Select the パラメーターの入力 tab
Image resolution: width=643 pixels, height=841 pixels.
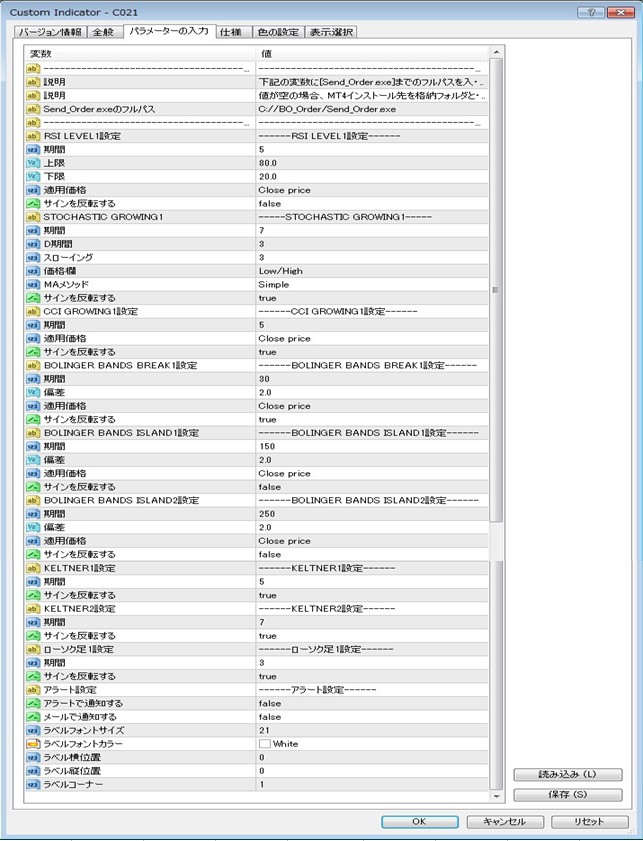(169, 31)
